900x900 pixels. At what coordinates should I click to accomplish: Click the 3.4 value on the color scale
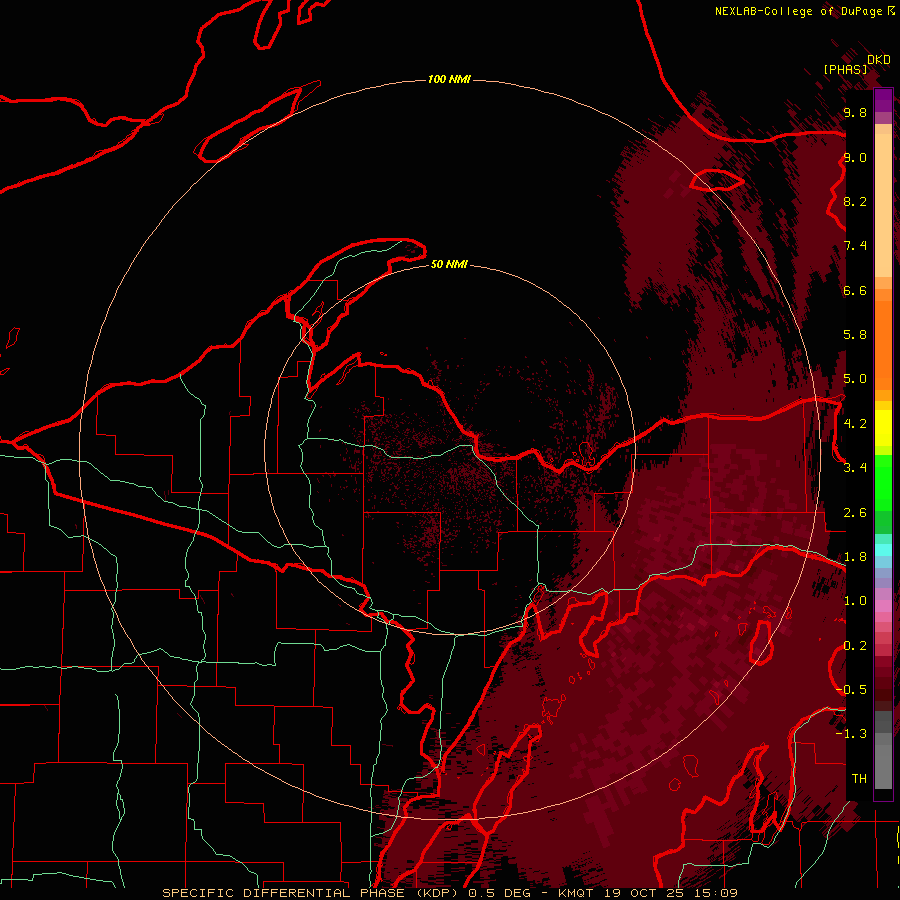[855, 468]
